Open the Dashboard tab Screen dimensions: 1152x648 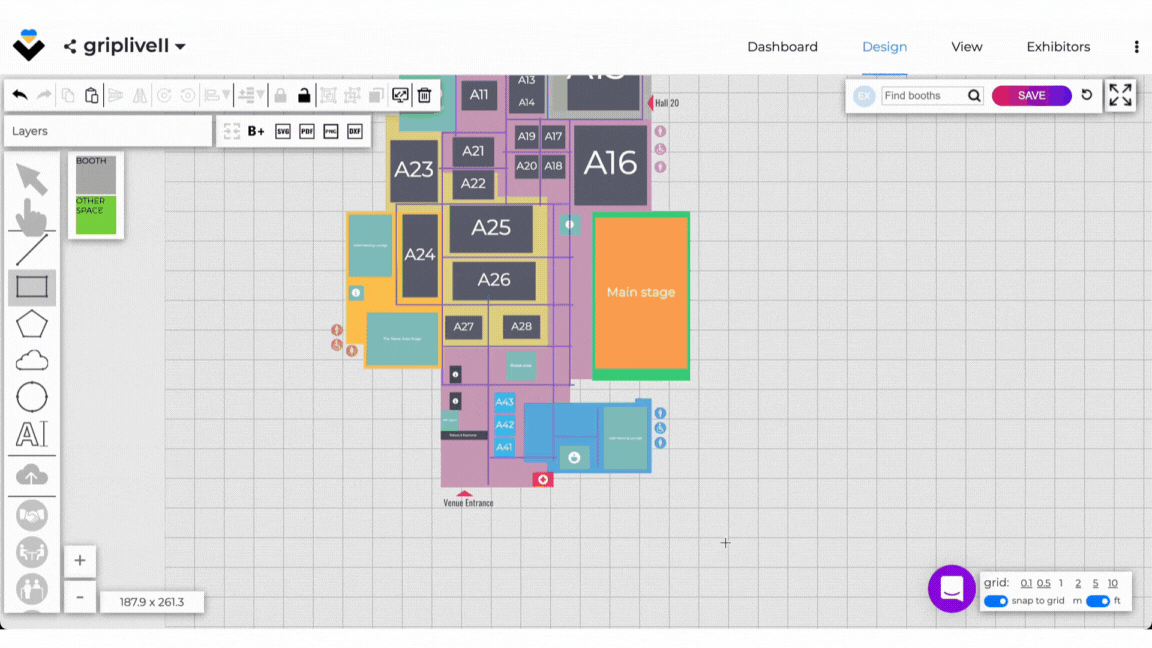(x=782, y=47)
